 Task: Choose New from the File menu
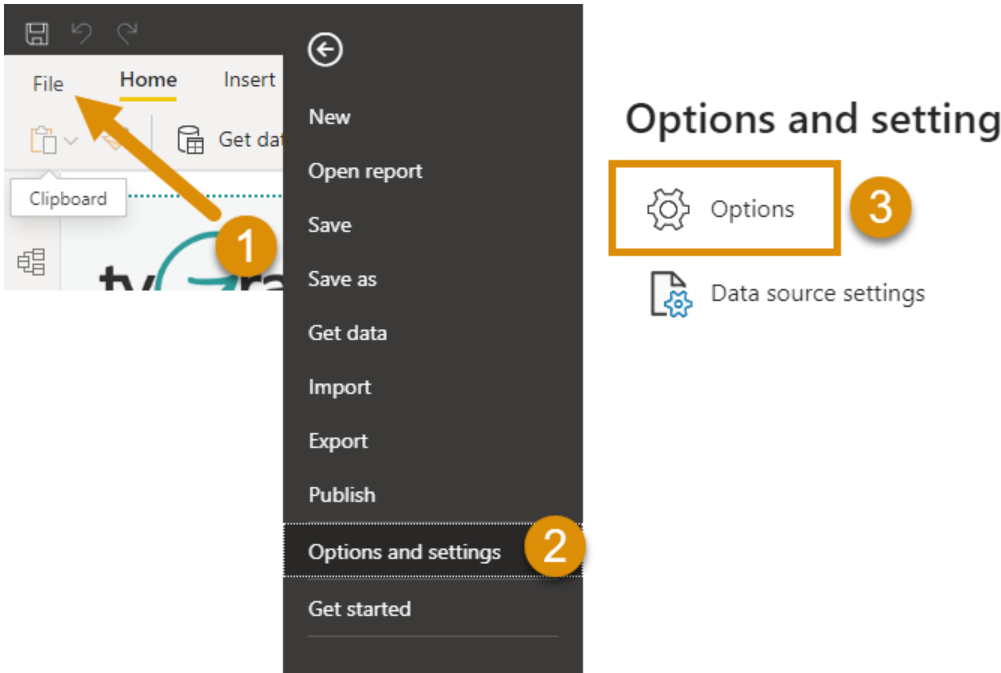[x=329, y=117]
